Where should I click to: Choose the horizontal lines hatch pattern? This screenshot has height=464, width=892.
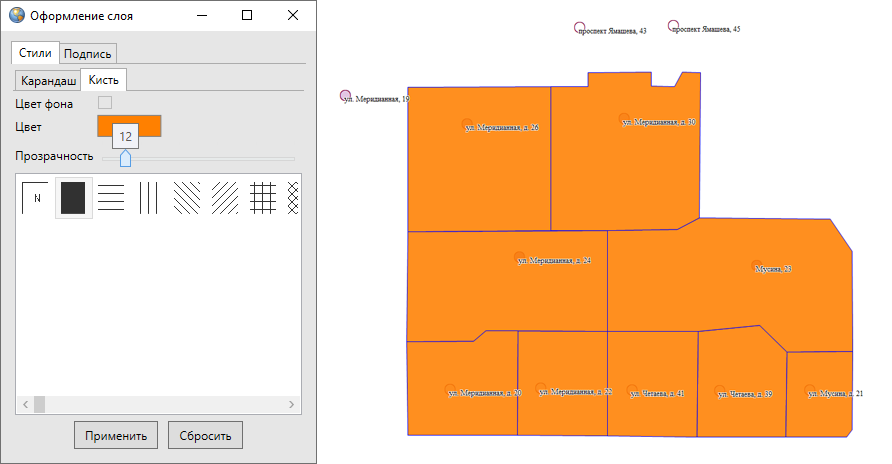(x=111, y=198)
